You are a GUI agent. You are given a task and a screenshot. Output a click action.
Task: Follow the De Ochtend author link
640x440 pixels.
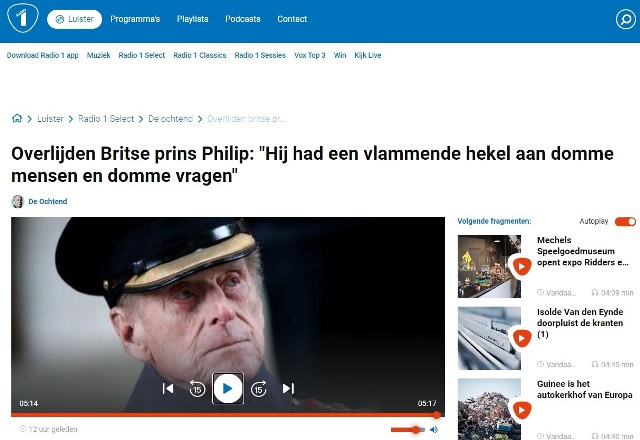click(x=48, y=201)
